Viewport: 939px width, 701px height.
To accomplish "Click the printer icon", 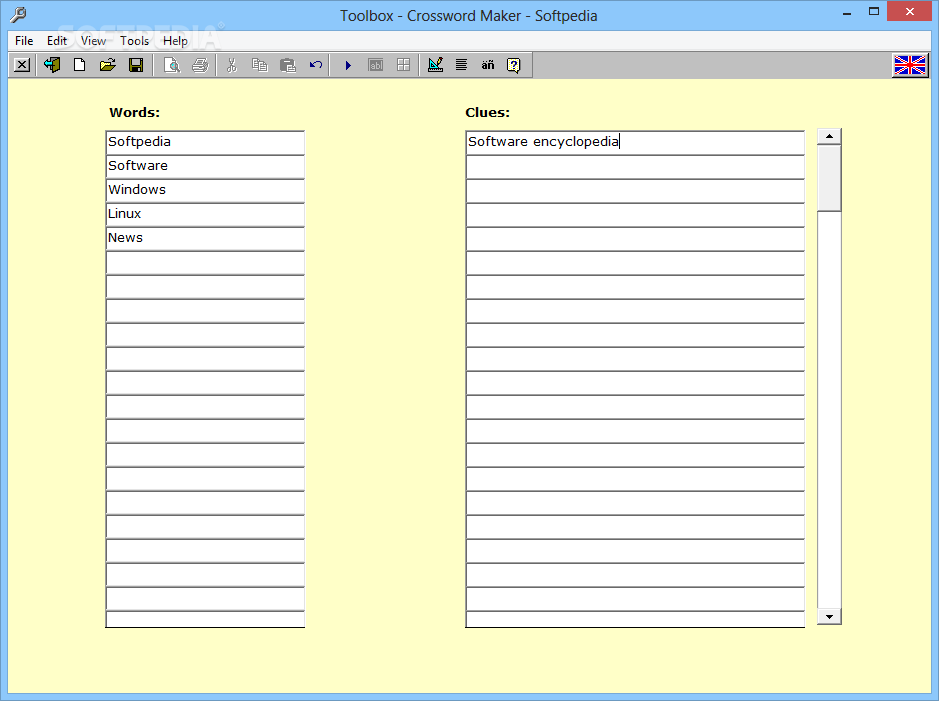I will [200, 65].
